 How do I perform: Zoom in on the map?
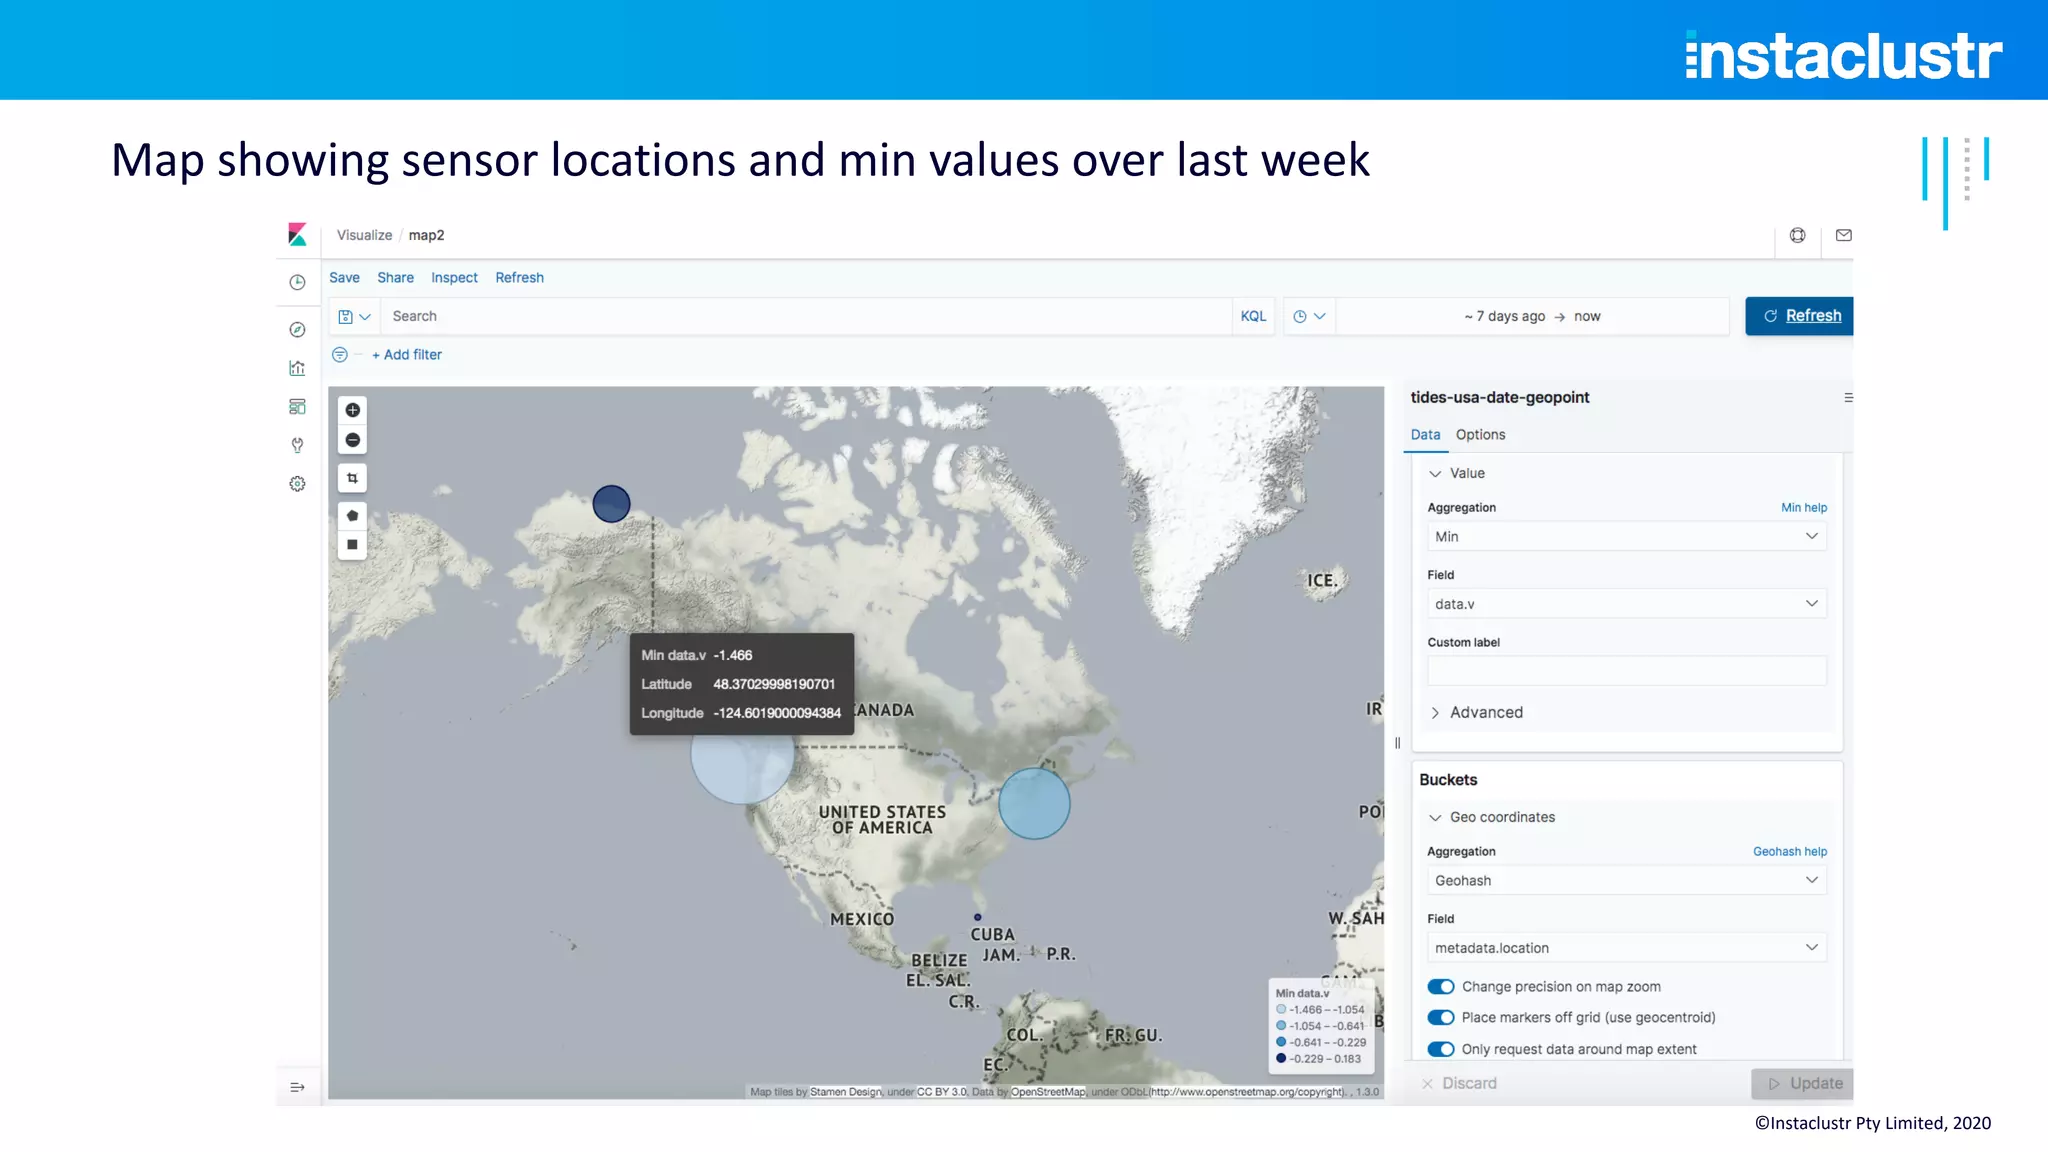click(352, 410)
